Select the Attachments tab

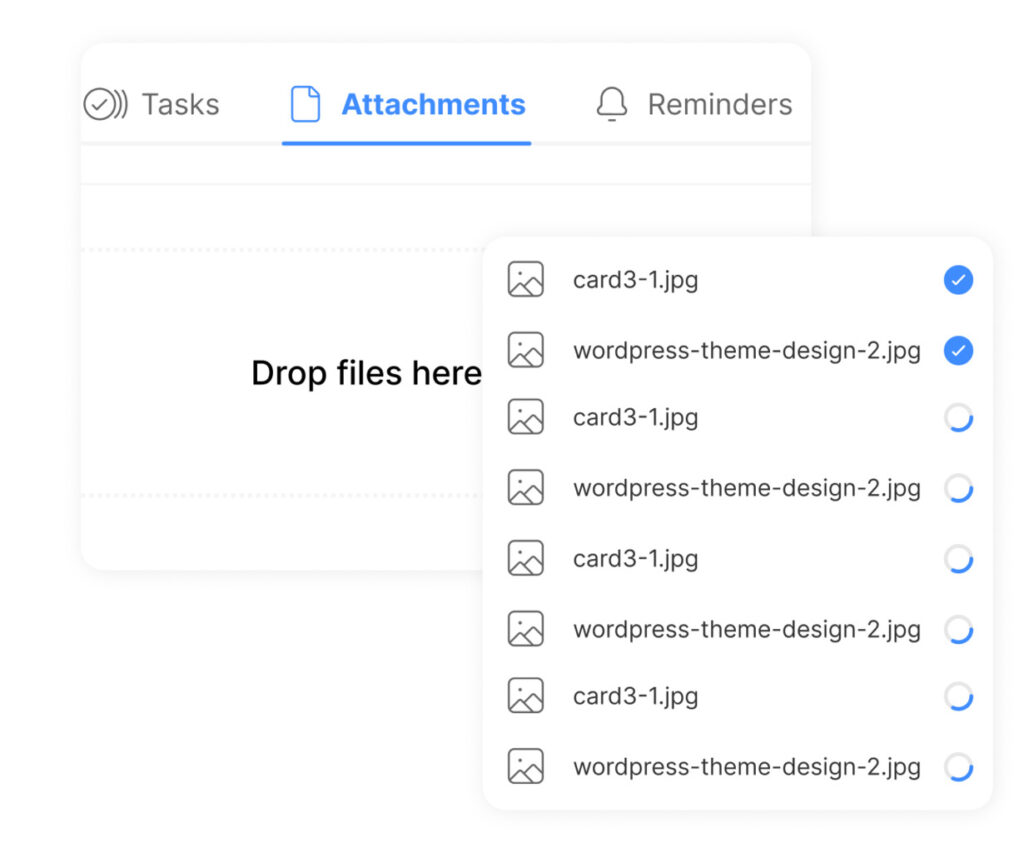pyautogui.click(x=432, y=104)
